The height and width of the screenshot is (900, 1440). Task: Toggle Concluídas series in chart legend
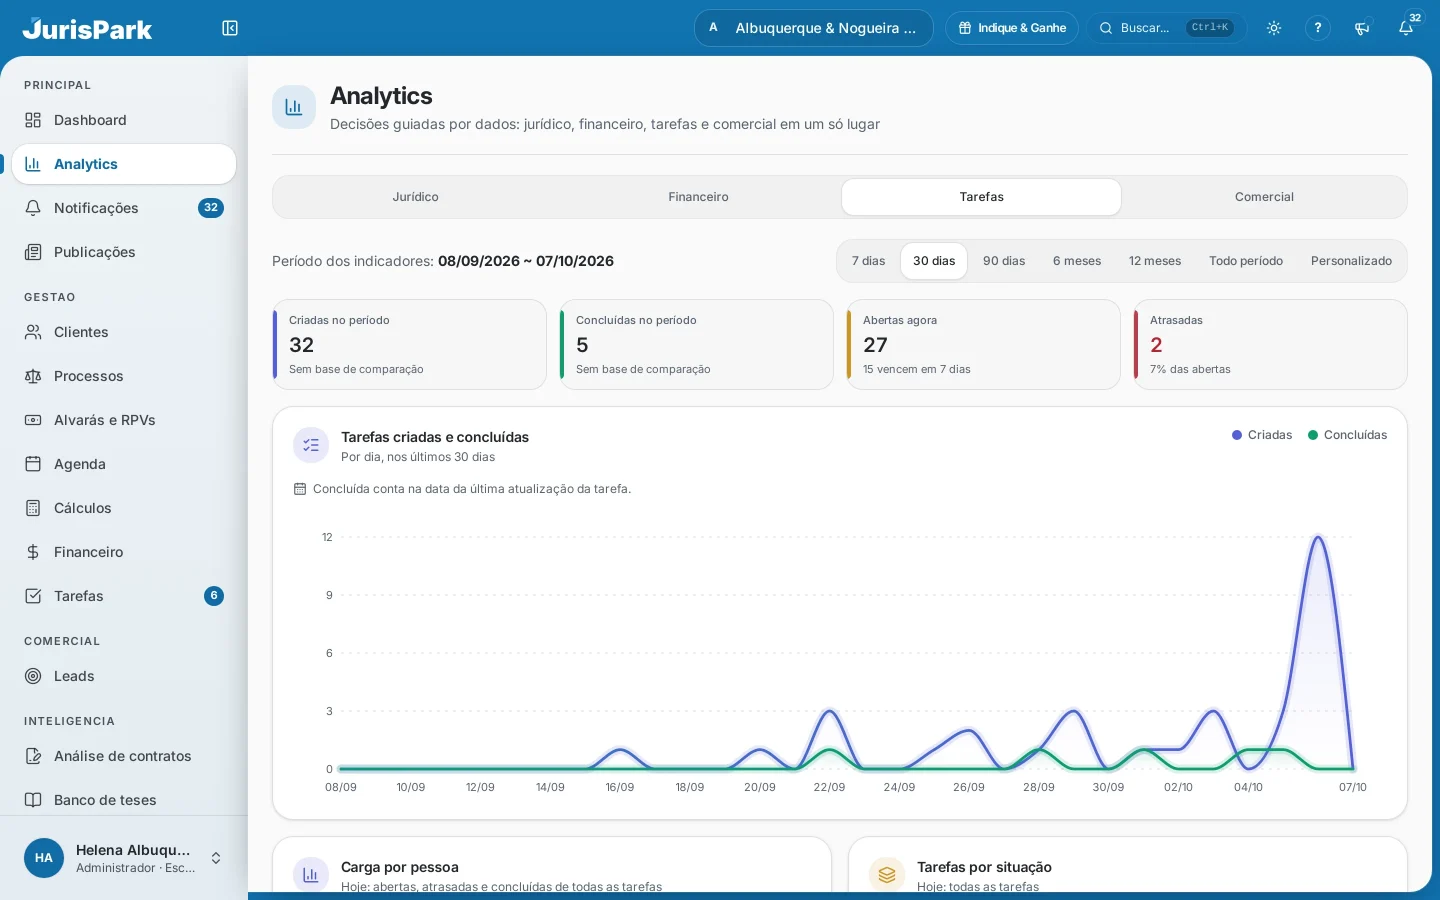click(1347, 435)
